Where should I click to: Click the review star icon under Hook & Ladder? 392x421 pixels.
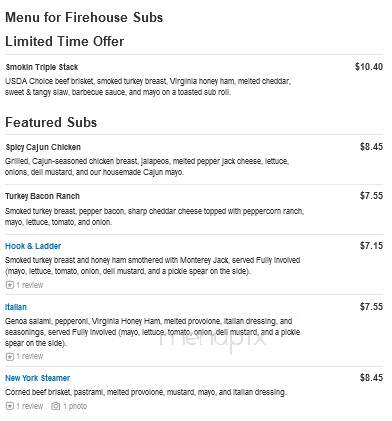pos(10,285)
